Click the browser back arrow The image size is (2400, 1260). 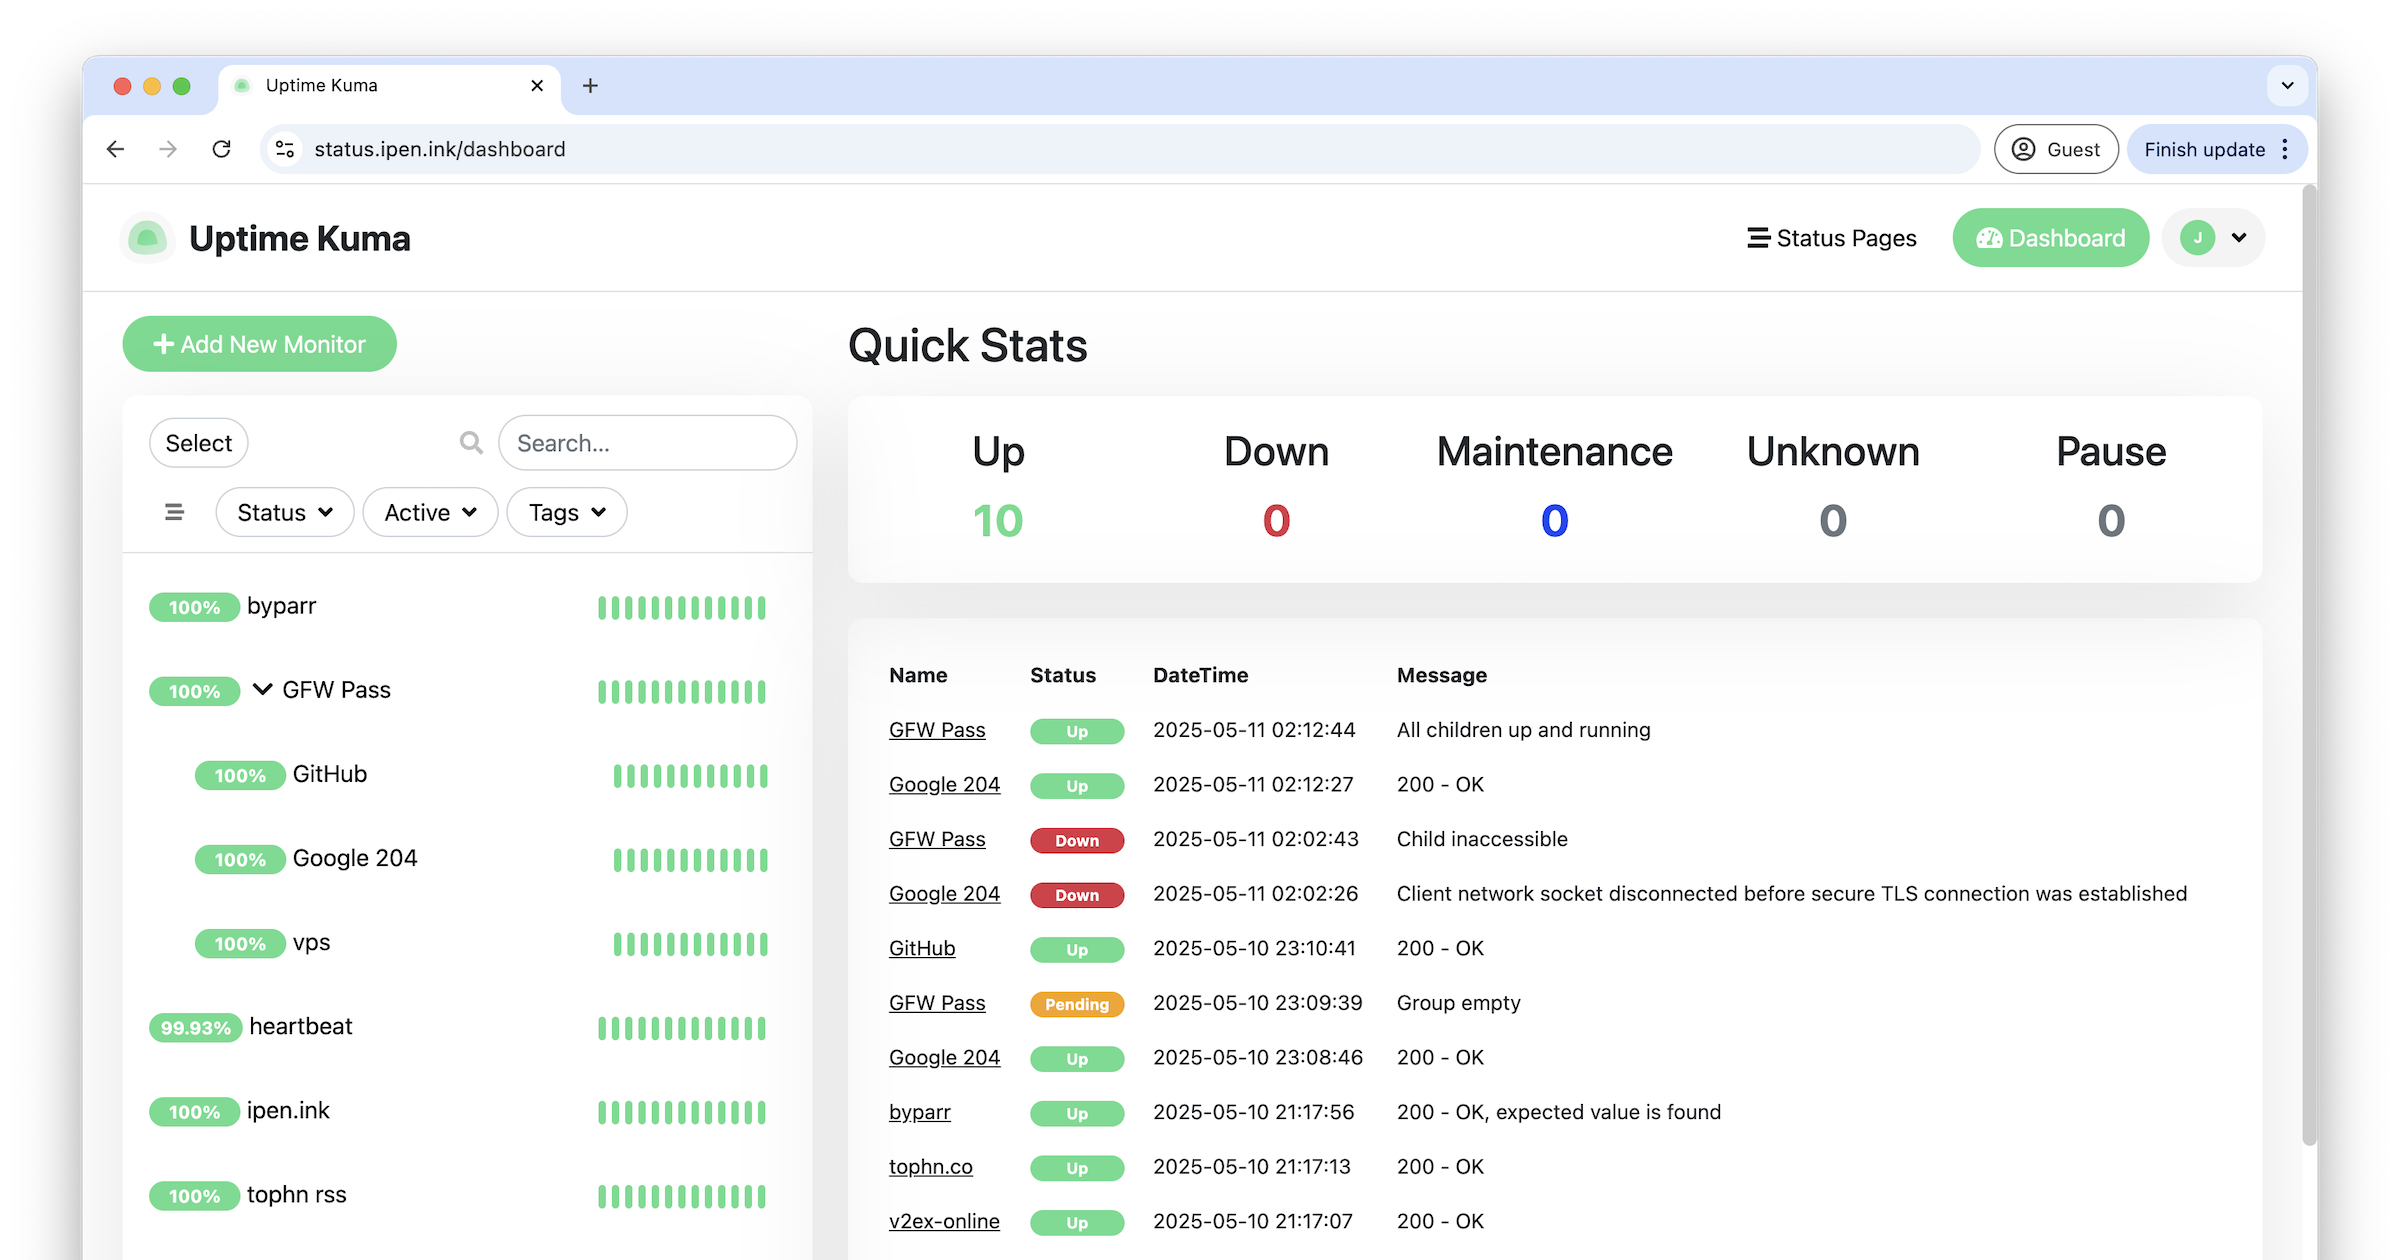116,149
